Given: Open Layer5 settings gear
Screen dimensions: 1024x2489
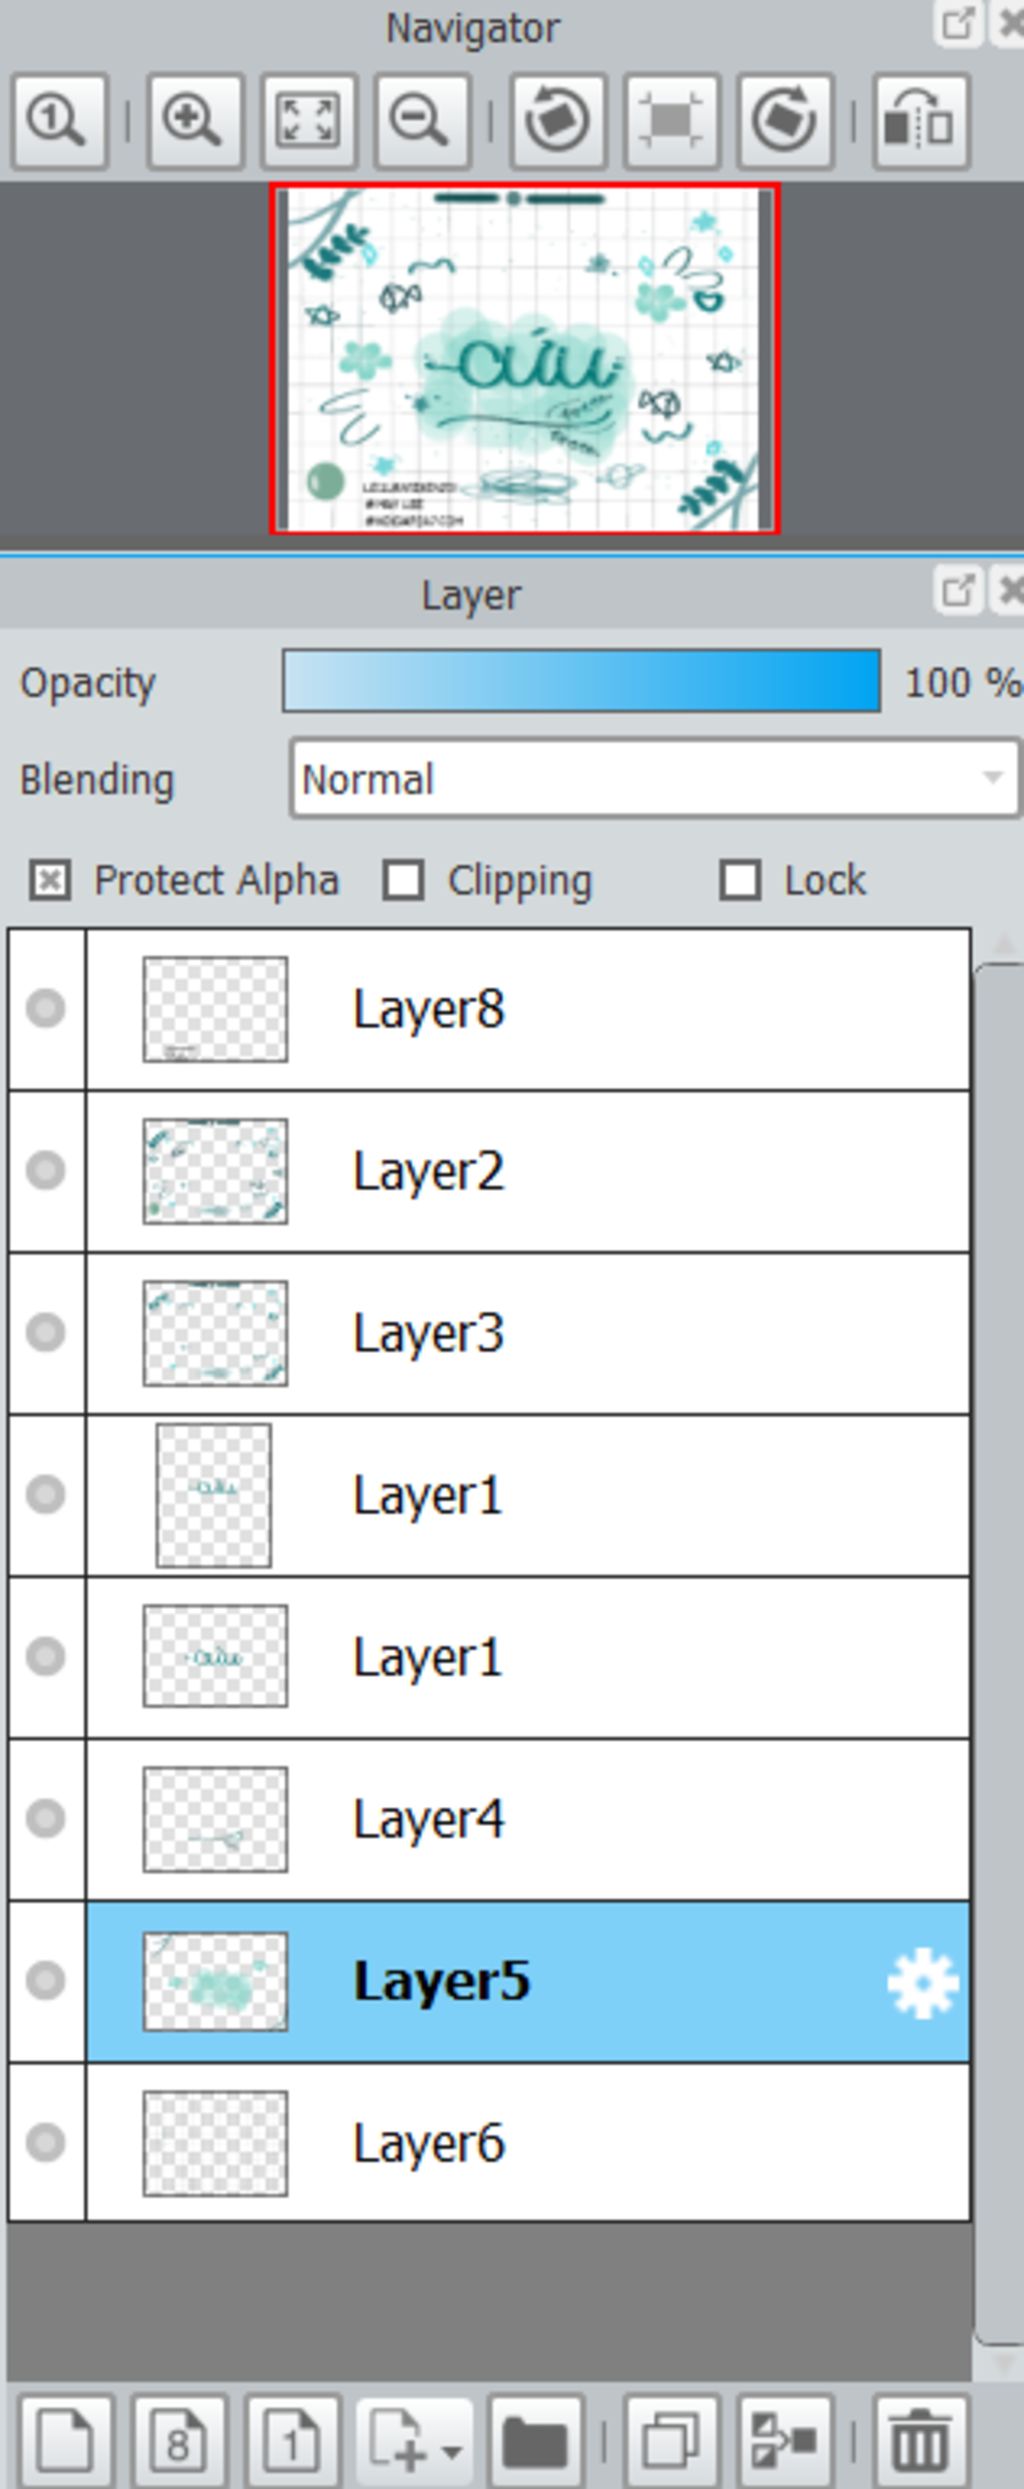Looking at the screenshot, I should coord(922,1982).
